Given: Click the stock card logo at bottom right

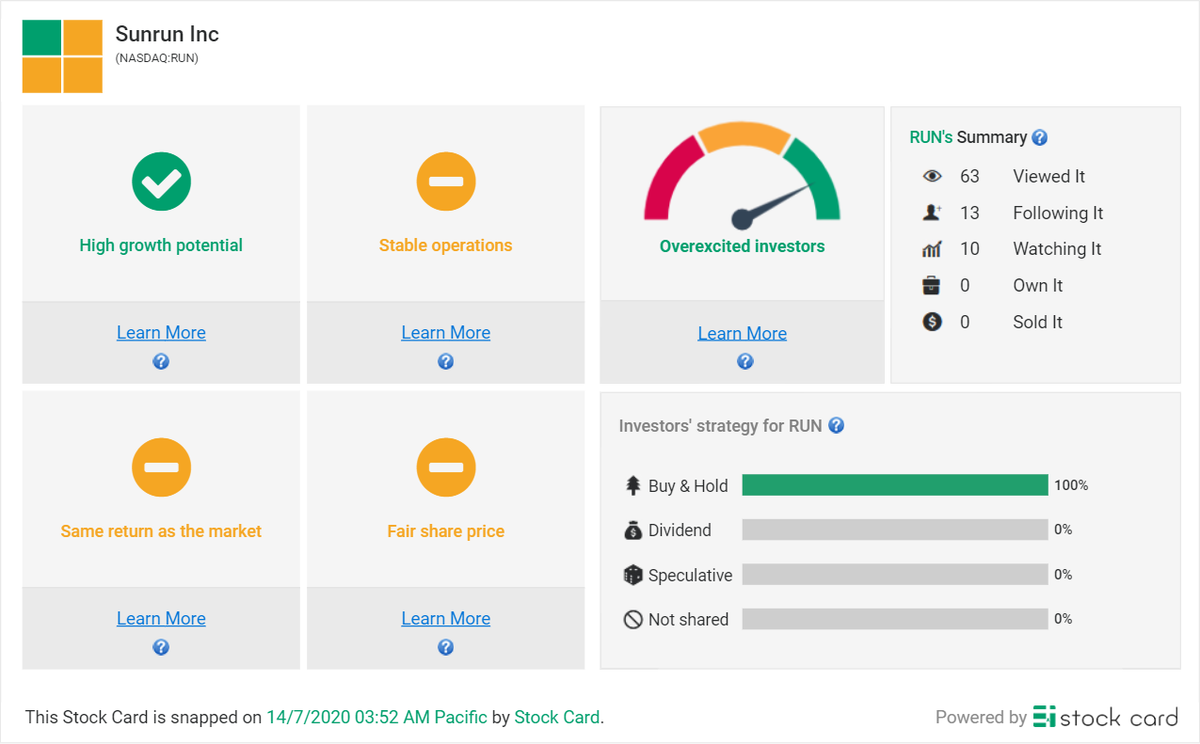Looking at the screenshot, I should (x=1105, y=716).
